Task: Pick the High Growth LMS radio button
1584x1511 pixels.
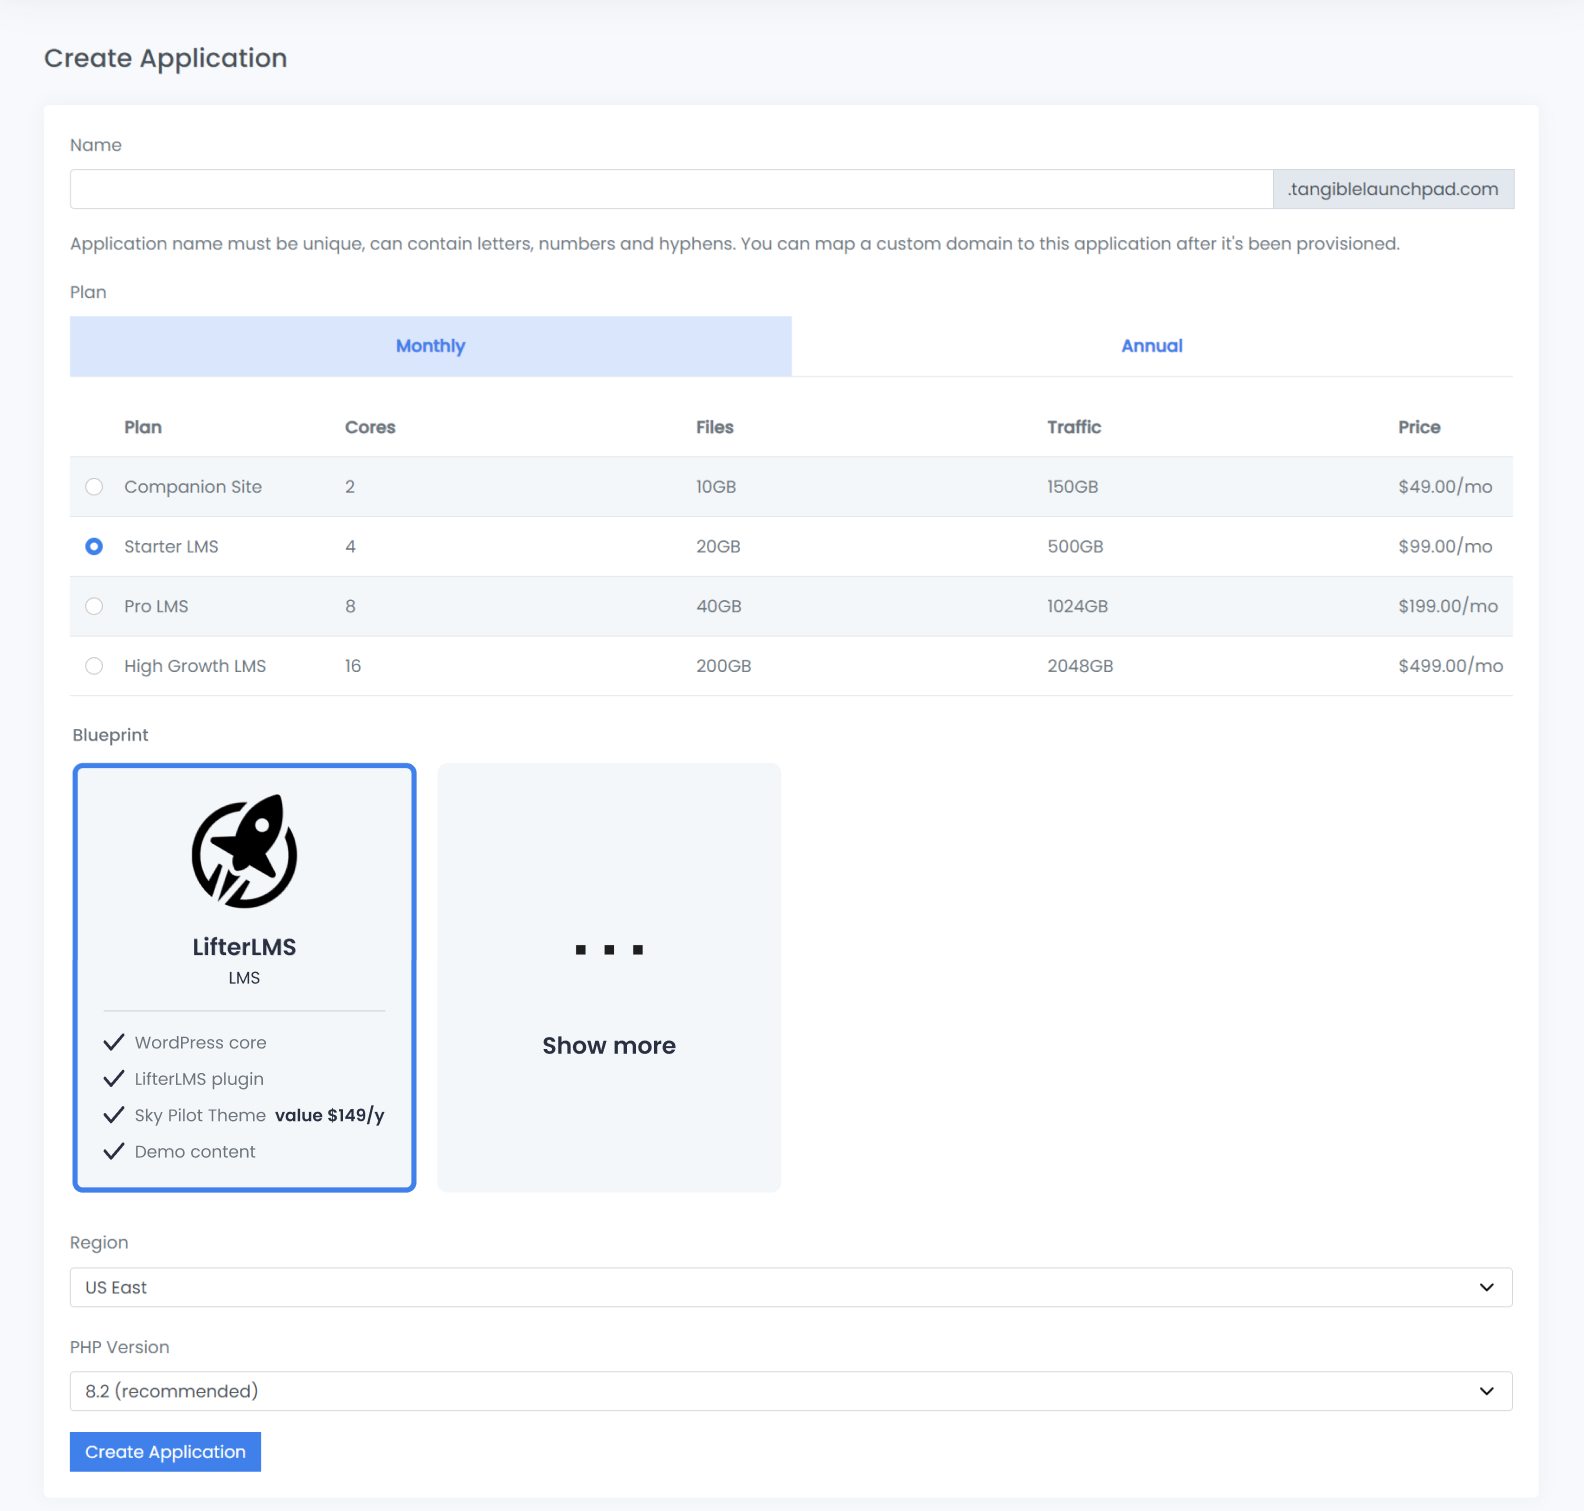Action: pos(94,666)
